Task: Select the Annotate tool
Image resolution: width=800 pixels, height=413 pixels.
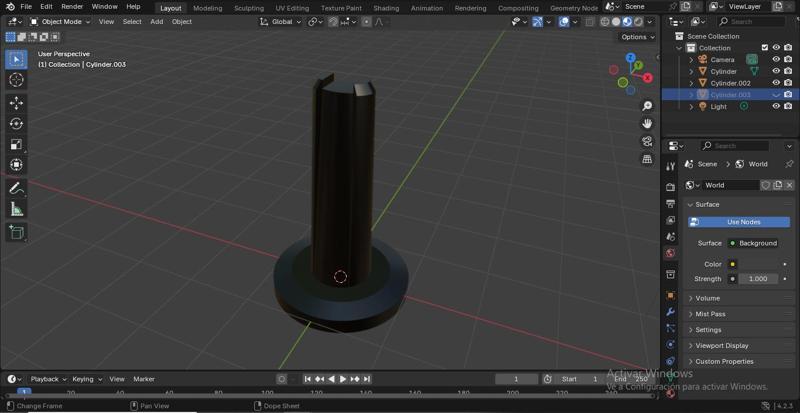Action: (16, 188)
